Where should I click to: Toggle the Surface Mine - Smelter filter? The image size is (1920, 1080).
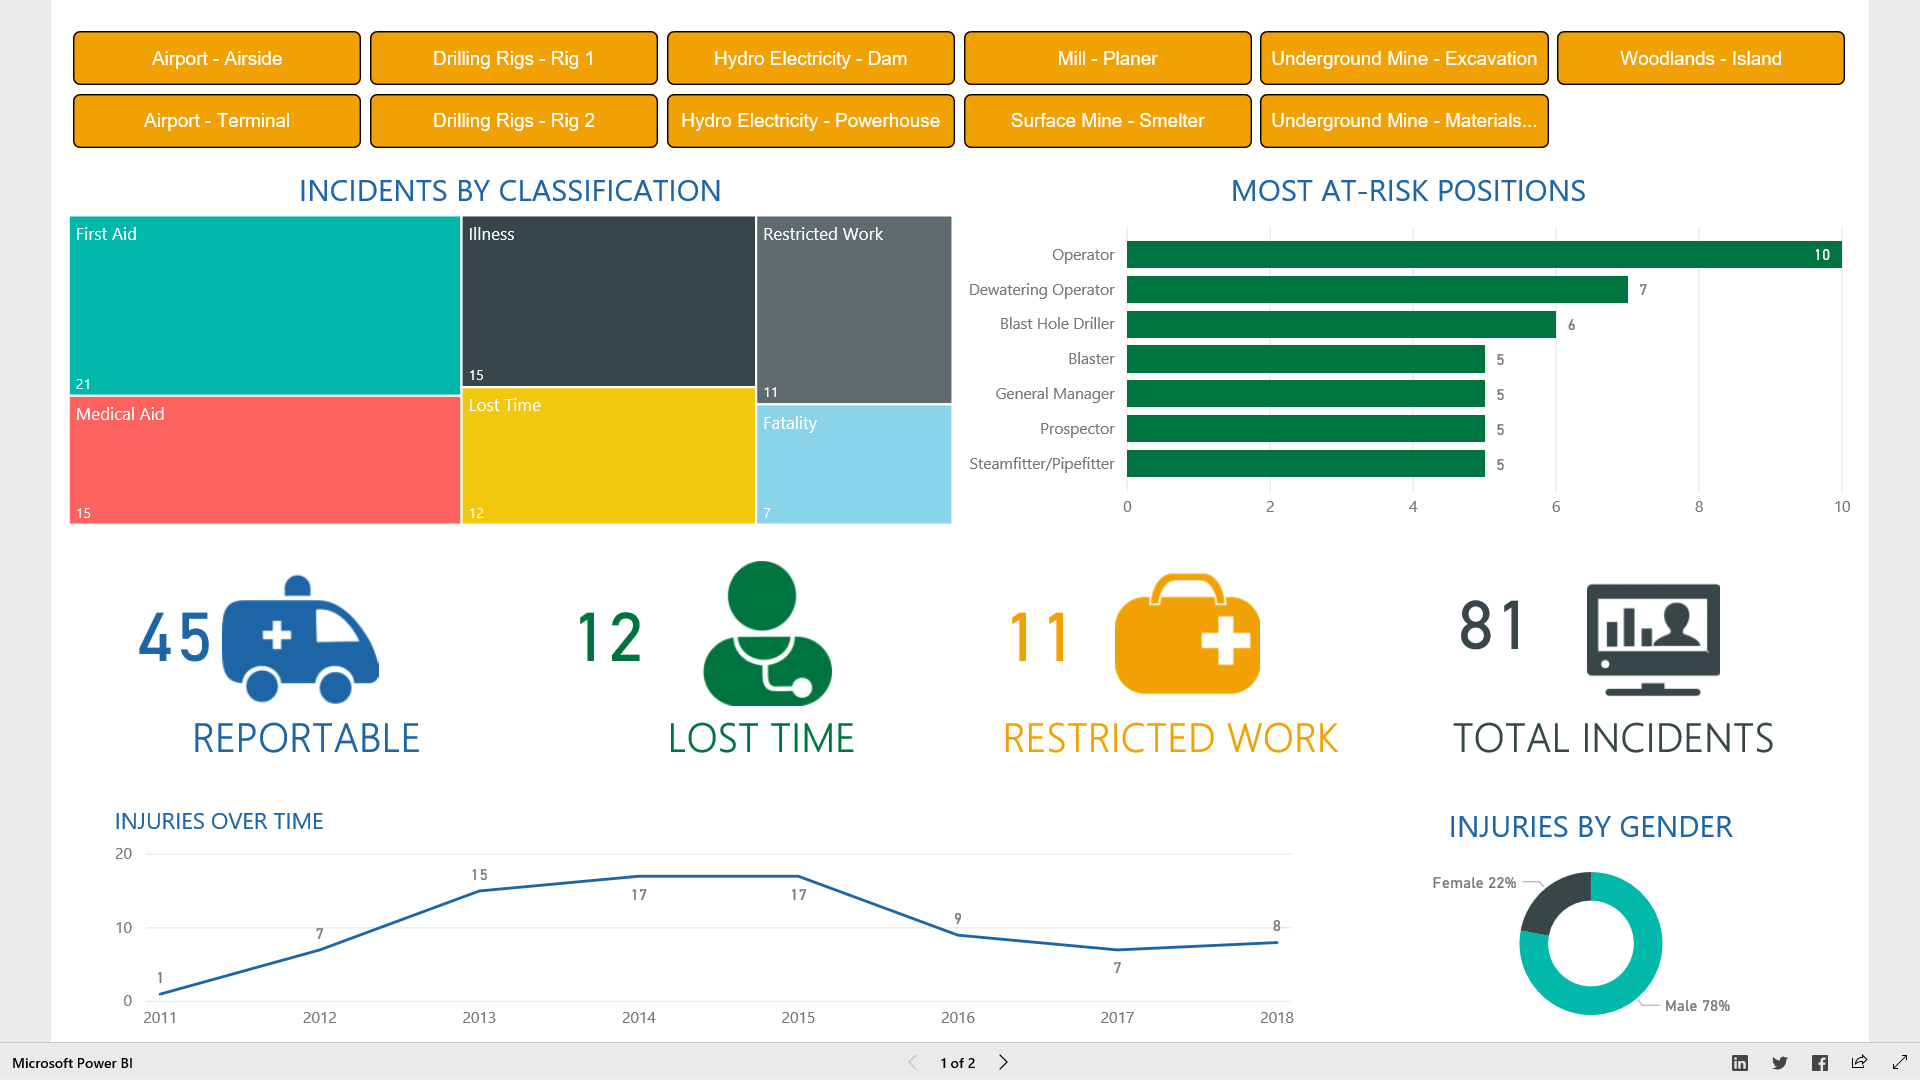1107,120
